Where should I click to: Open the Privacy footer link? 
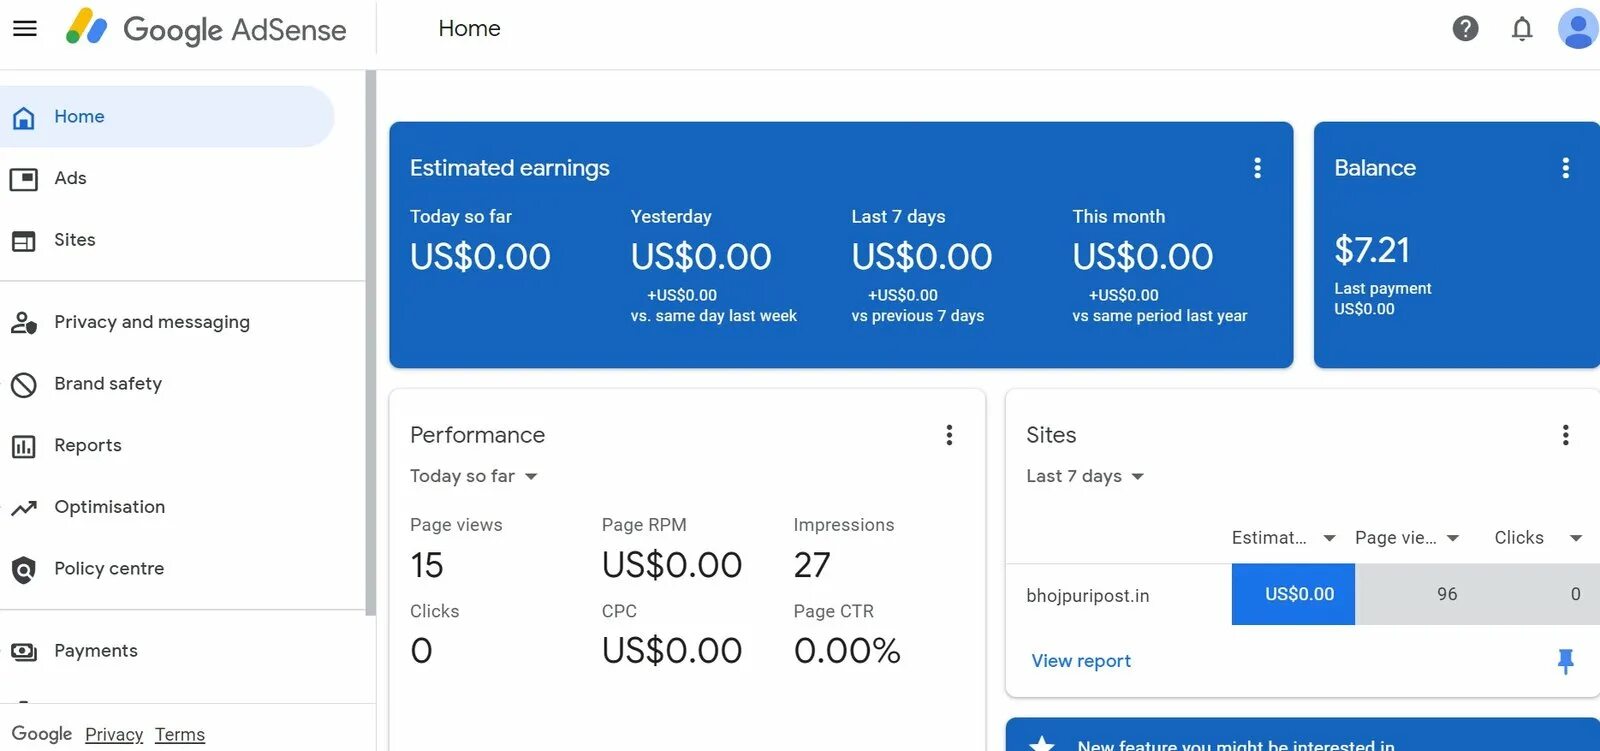point(114,735)
